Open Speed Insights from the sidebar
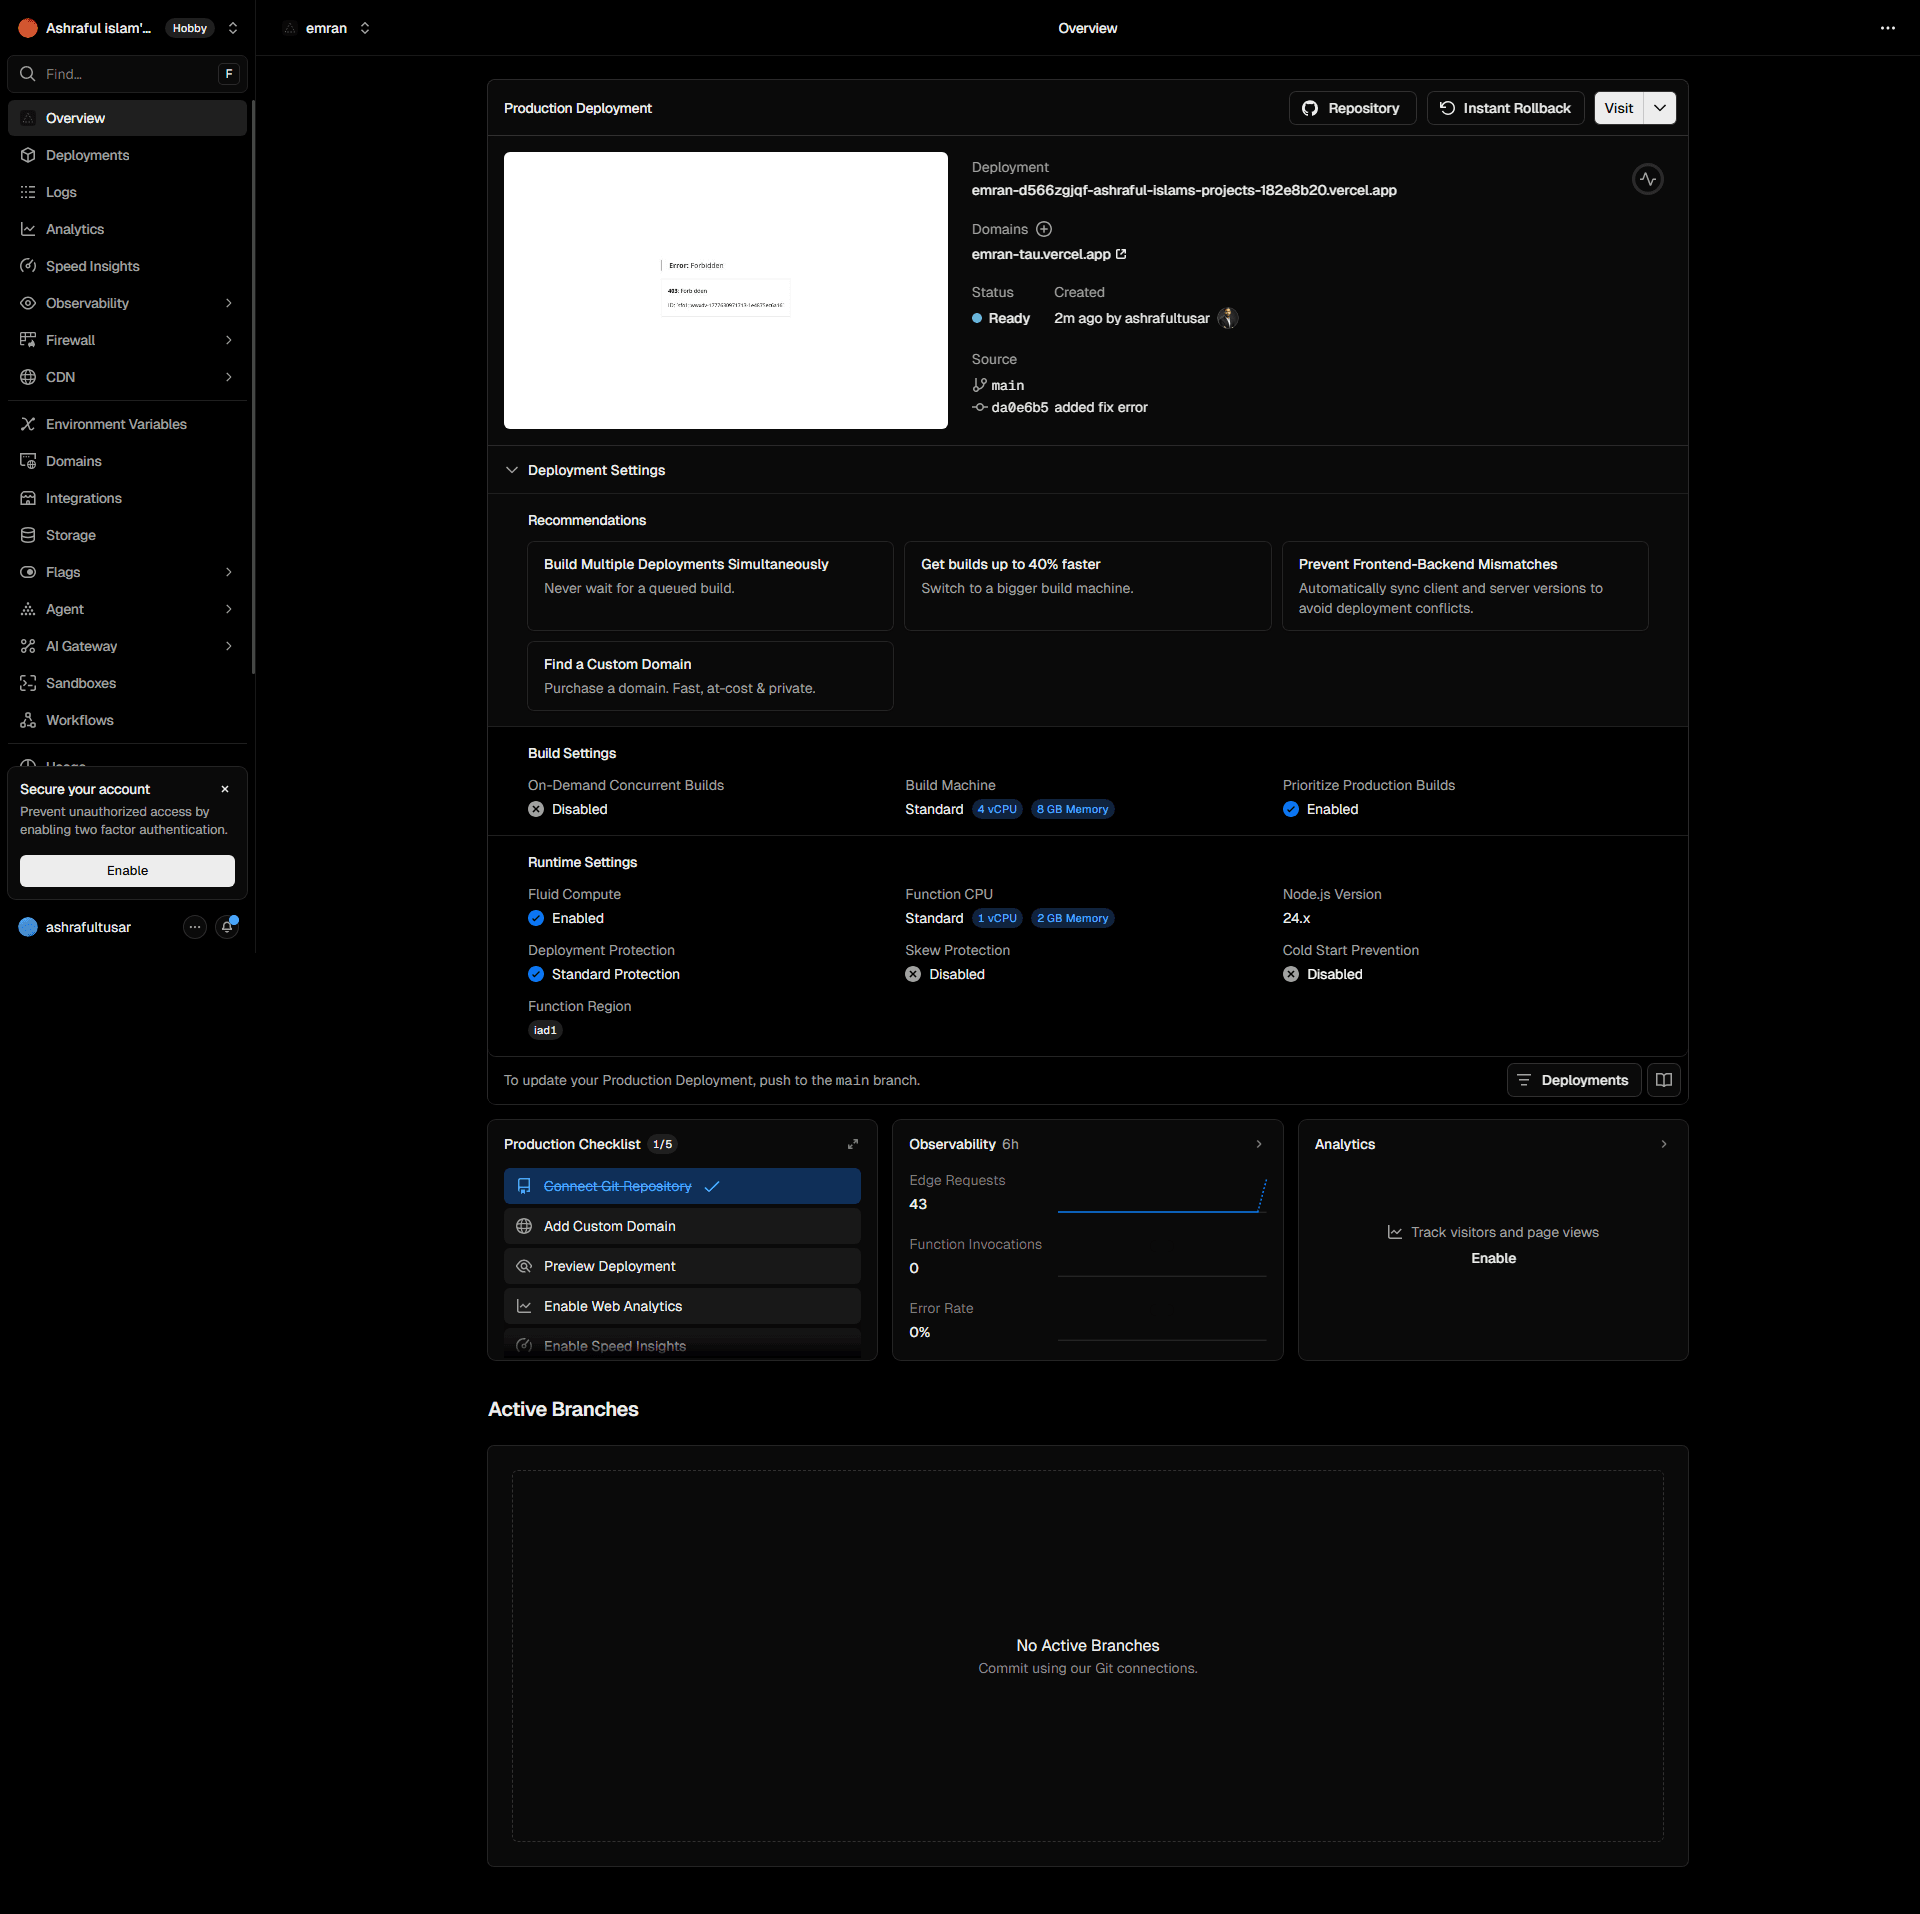1920x1914 pixels. [127, 266]
